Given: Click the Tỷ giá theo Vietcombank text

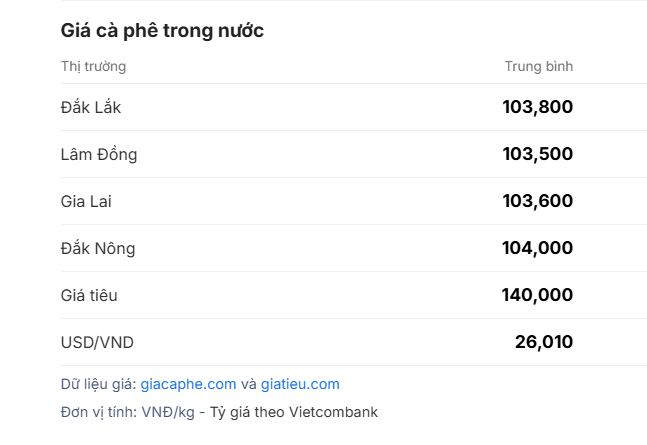Looking at the screenshot, I should pos(294,412).
